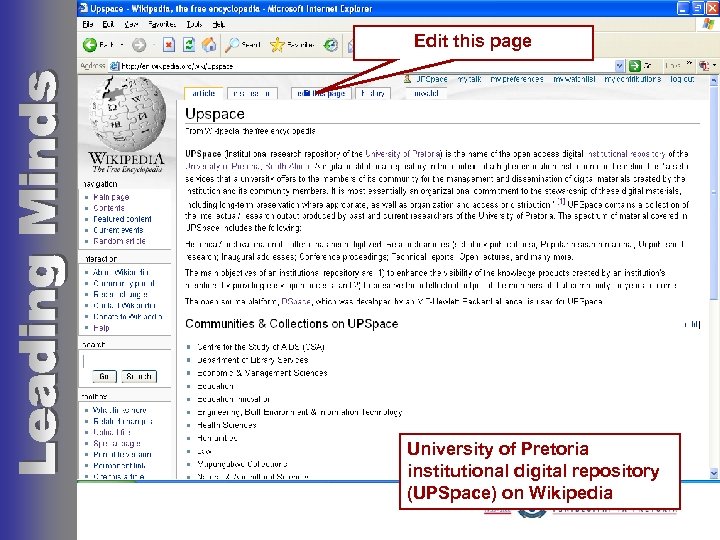Go to Main page in navigation sidebar
The height and width of the screenshot is (540, 720).
[x=111, y=197]
